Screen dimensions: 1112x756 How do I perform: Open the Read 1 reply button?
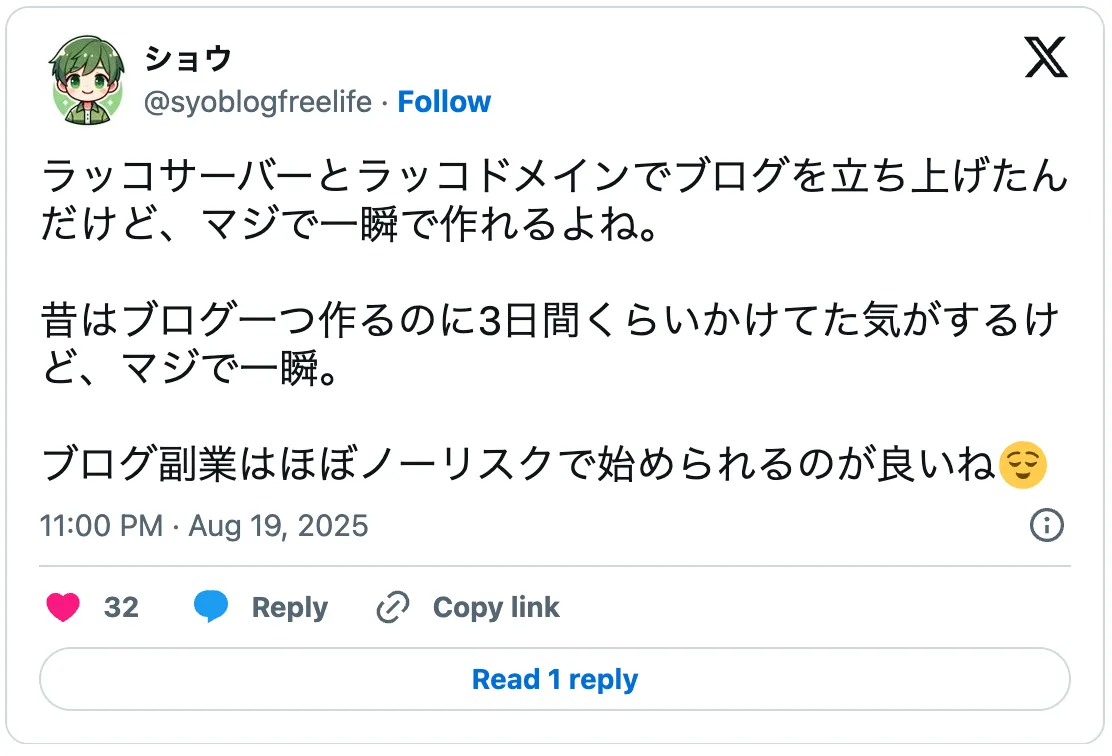coord(554,679)
